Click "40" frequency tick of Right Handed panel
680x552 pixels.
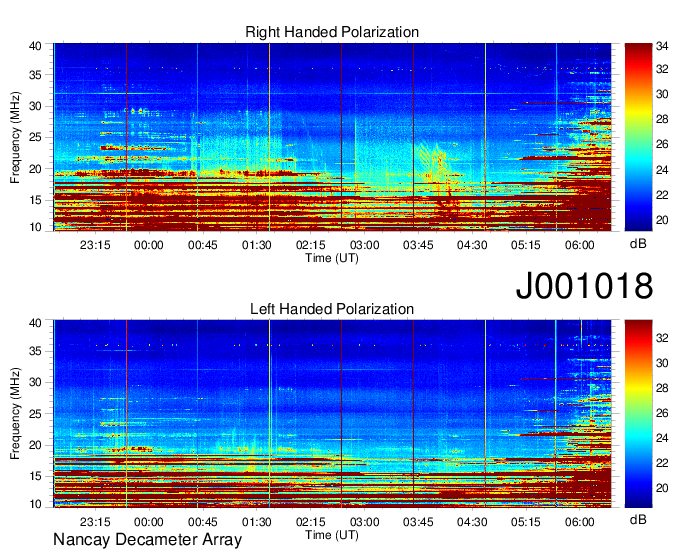tap(35, 46)
